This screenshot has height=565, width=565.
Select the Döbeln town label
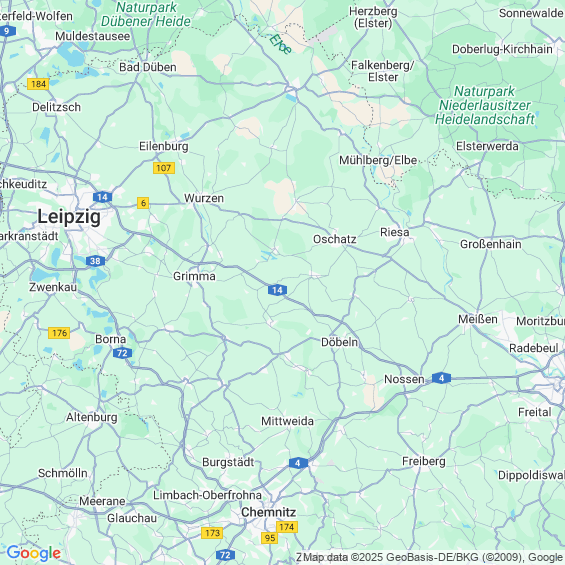339,342
